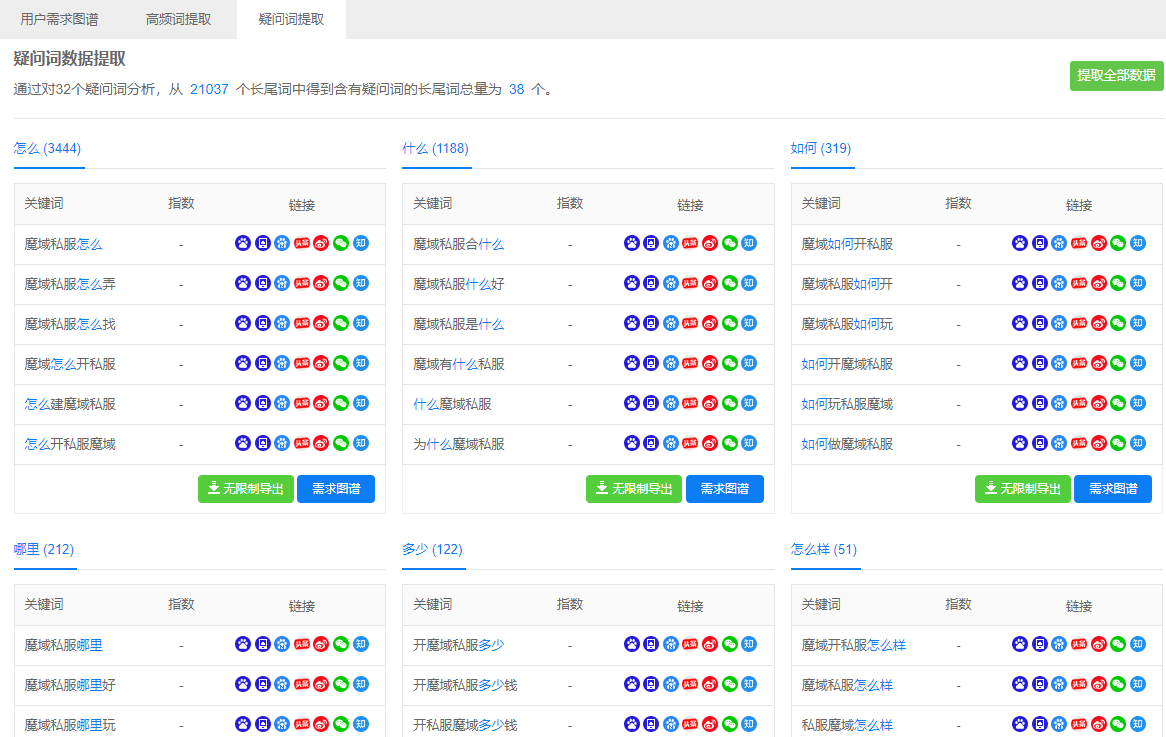Screen dimensions: 1166x737
Task: Open Weibo icon for 魔域私服如何玩 row
Action: [x=1098, y=324]
